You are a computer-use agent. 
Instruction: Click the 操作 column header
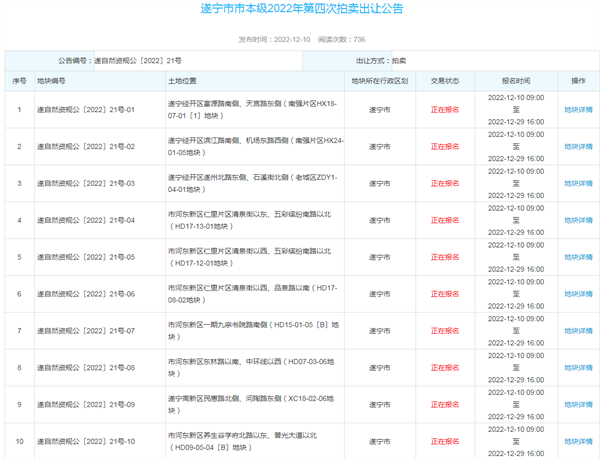click(578, 81)
